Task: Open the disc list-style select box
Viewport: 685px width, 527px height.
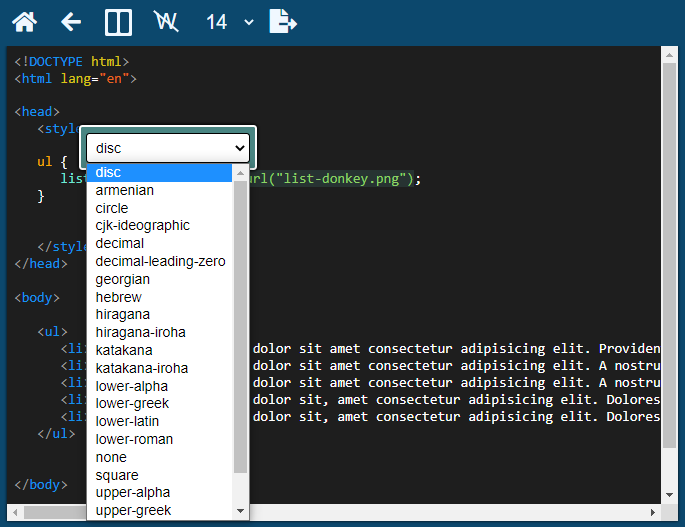Action: 168,148
